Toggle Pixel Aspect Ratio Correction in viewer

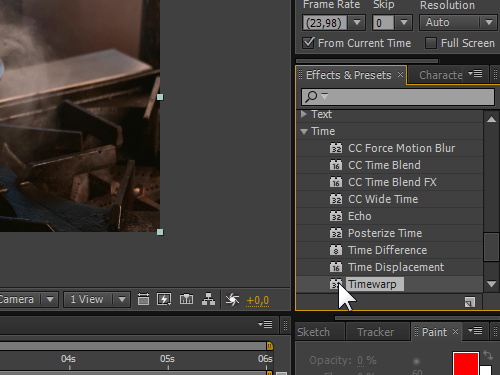click(143, 299)
